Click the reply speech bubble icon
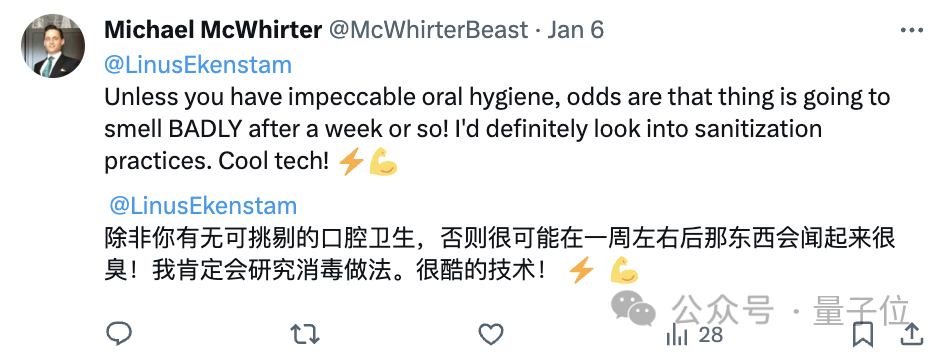The height and width of the screenshot is (360, 948). [119, 333]
